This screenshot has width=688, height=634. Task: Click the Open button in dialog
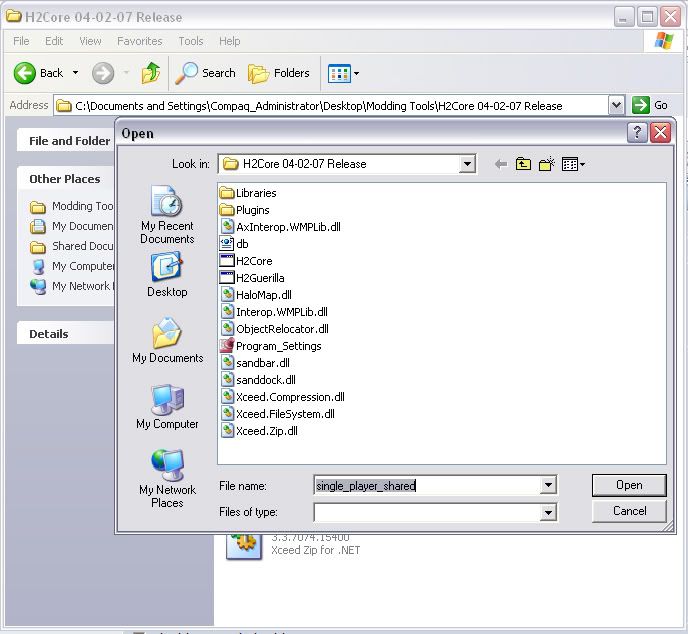click(x=629, y=485)
